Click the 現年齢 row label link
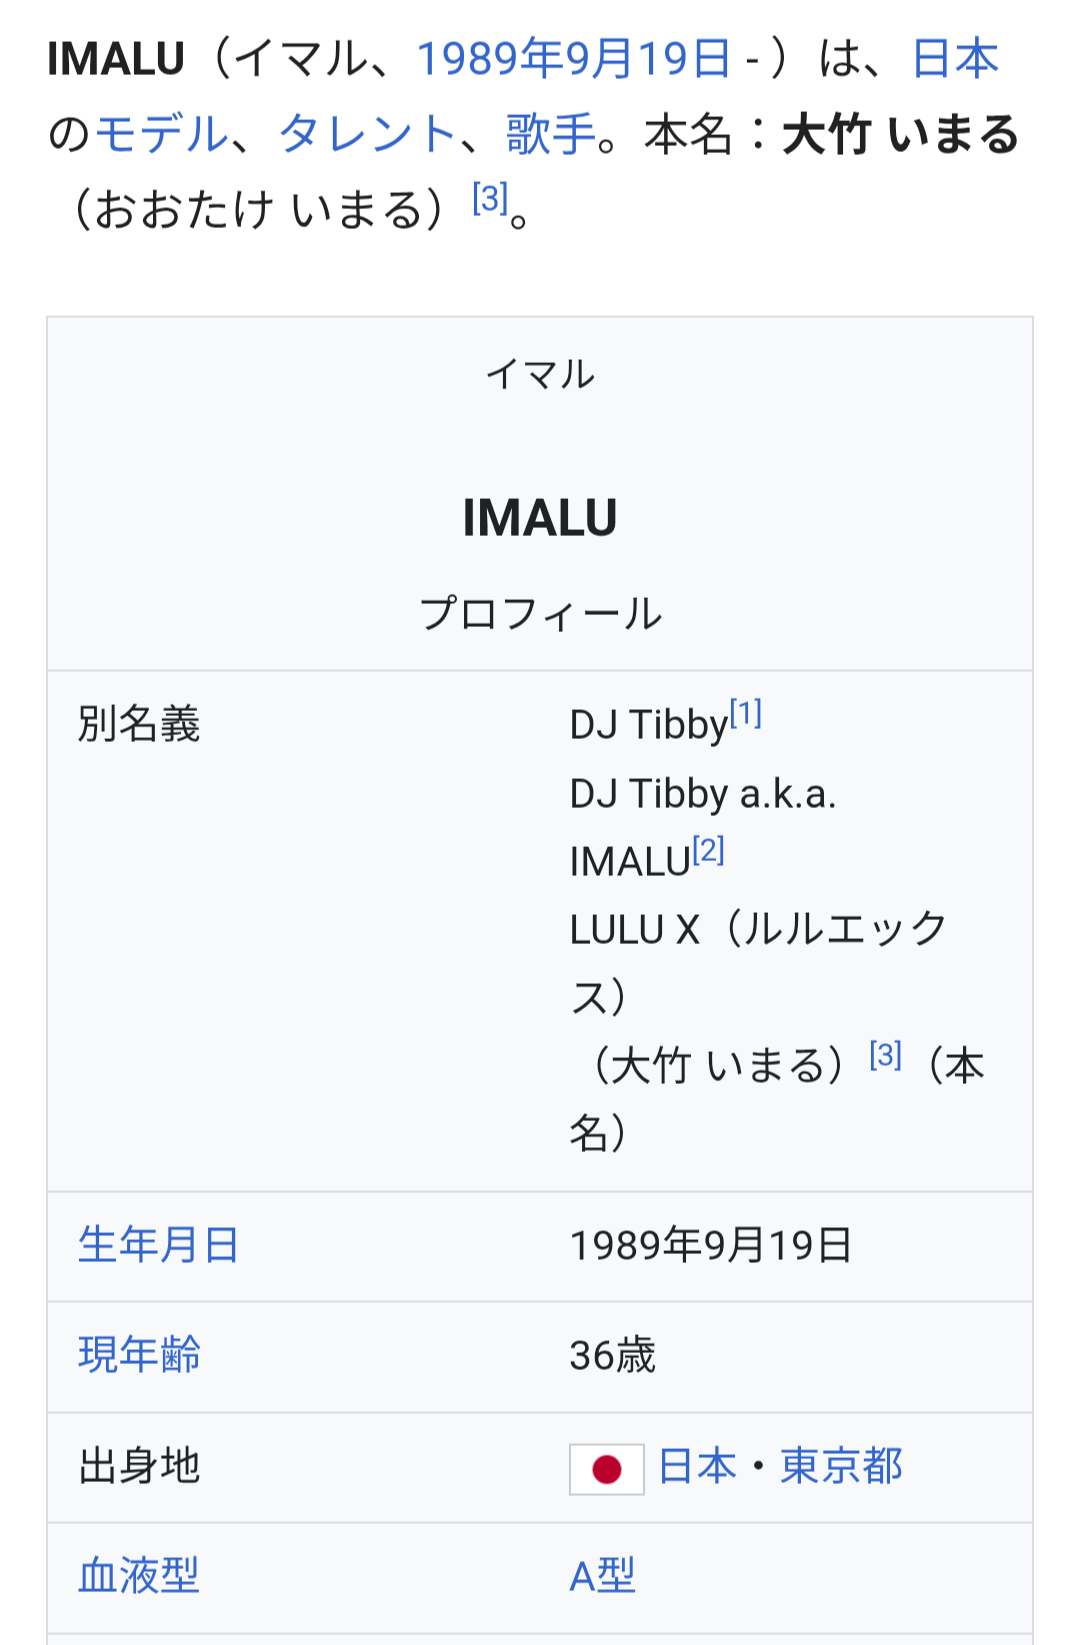Image resolution: width=1080 pixels, height=1645 pixels. [x=139, y=1356]
